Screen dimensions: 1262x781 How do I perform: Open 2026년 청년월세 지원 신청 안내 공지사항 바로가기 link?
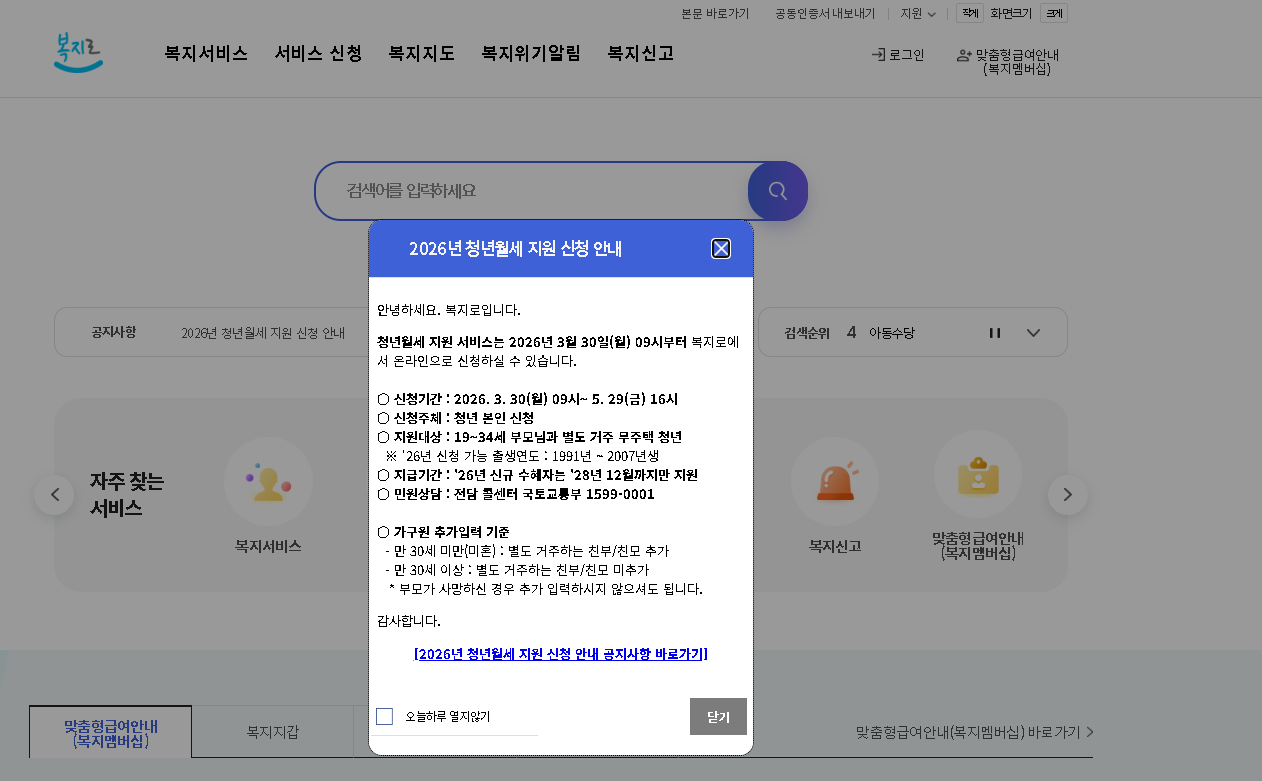[561, 654]
